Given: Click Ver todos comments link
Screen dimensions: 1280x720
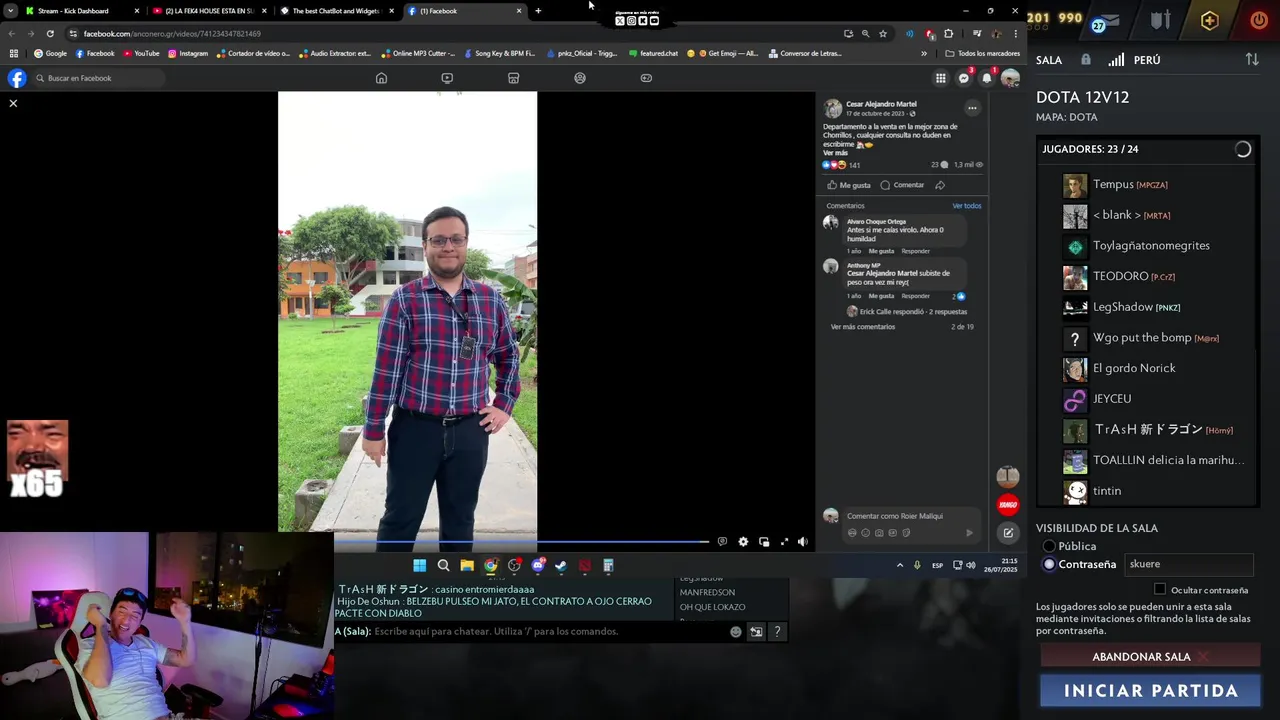Looking at the screenshot, I should click(x=966, y=206).
